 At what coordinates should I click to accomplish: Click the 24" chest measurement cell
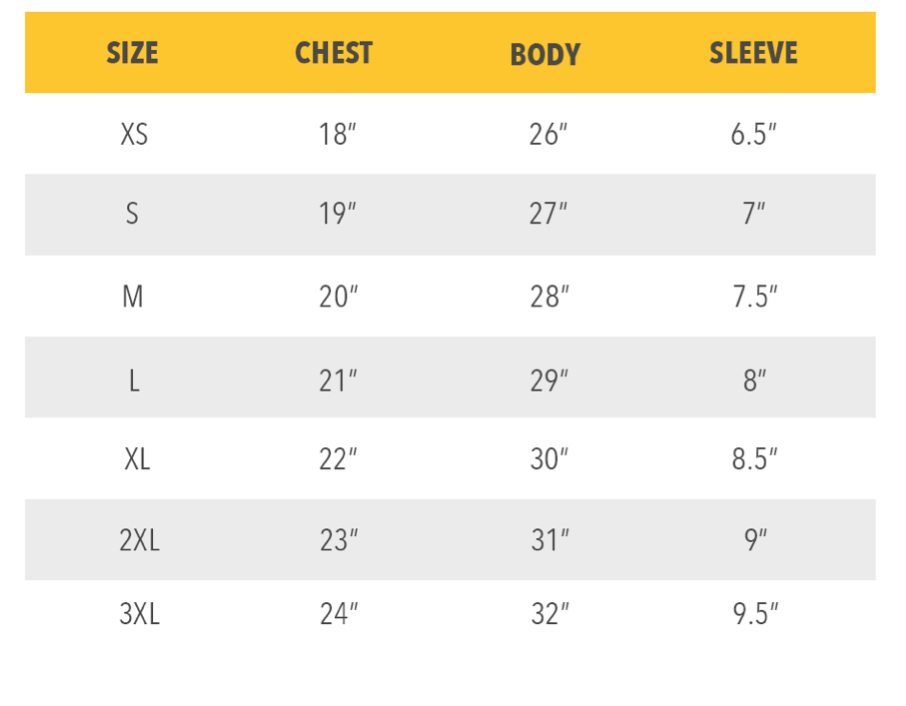(339, 614)
